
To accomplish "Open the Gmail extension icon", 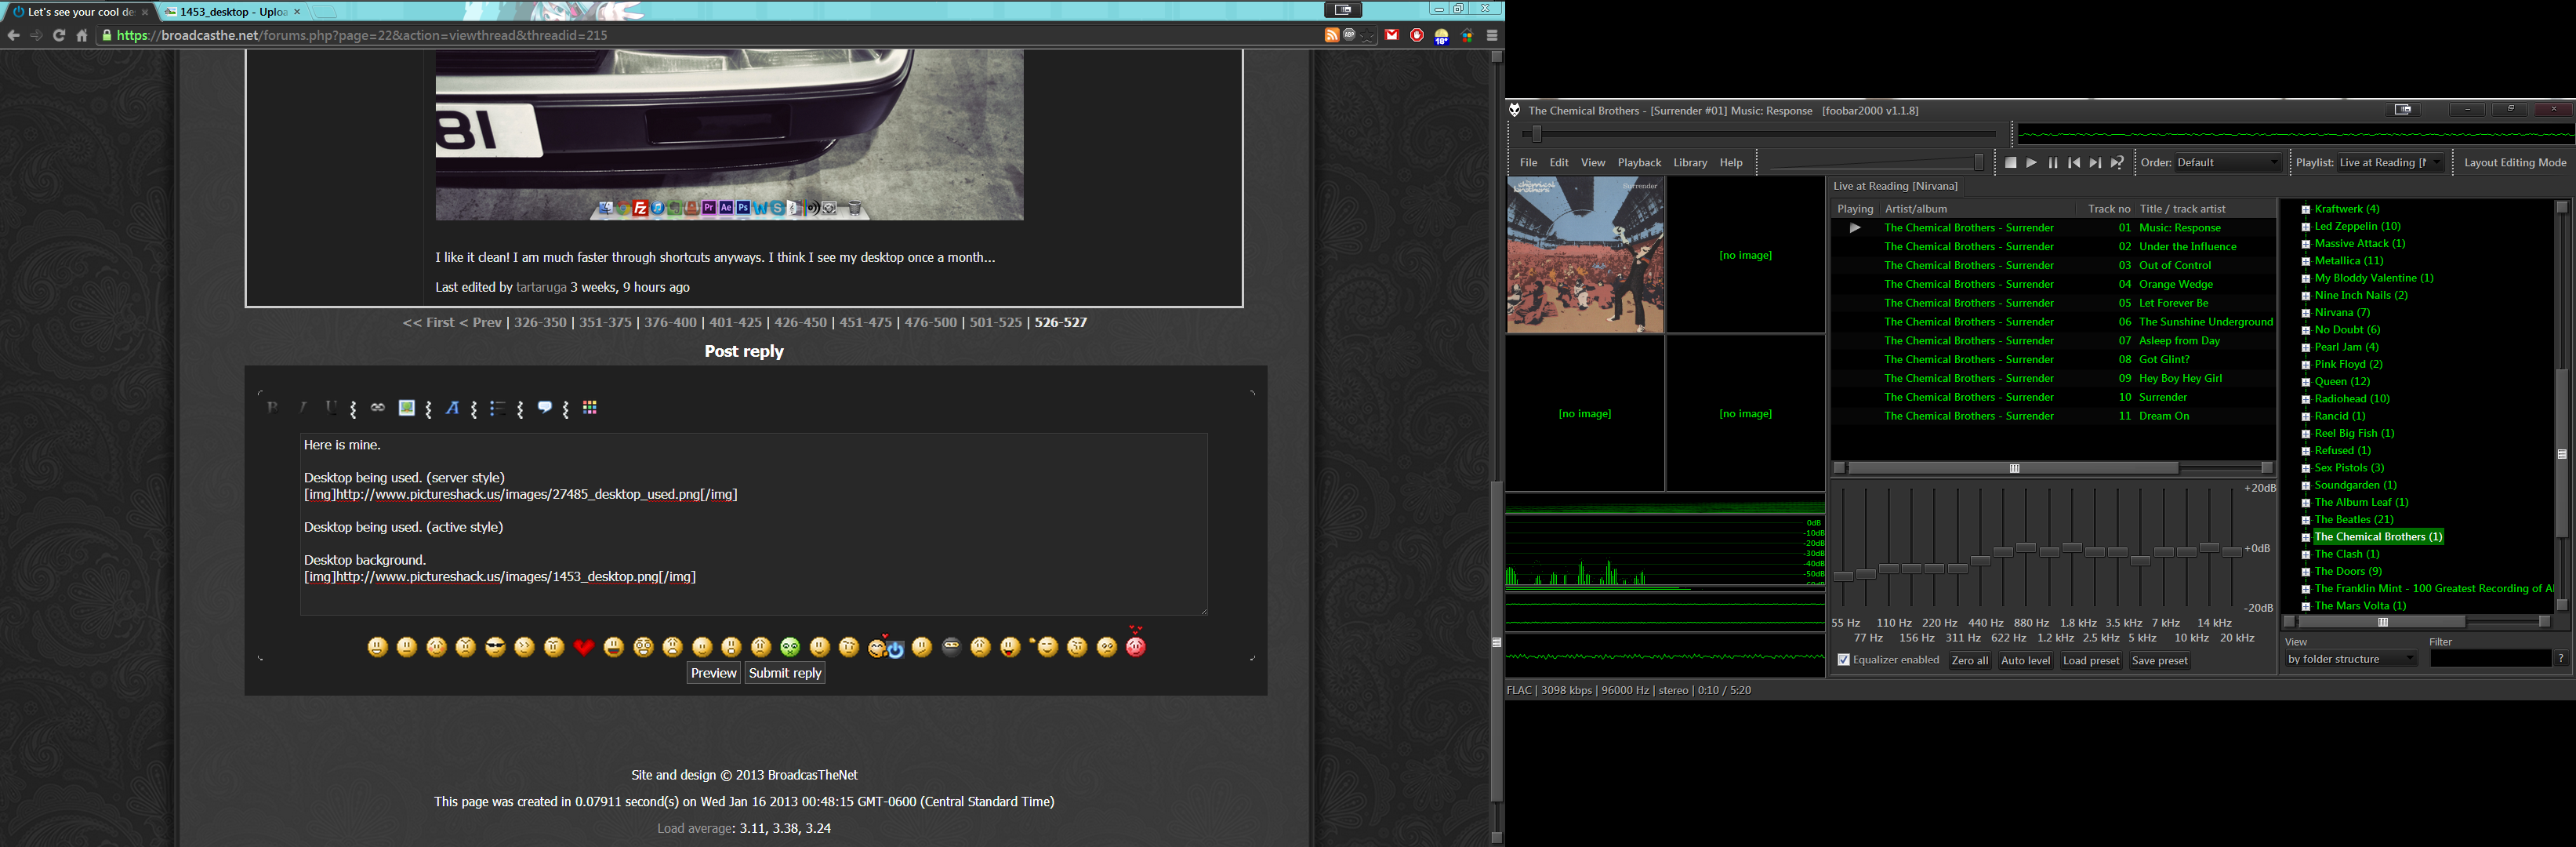I will point(1391,35).
